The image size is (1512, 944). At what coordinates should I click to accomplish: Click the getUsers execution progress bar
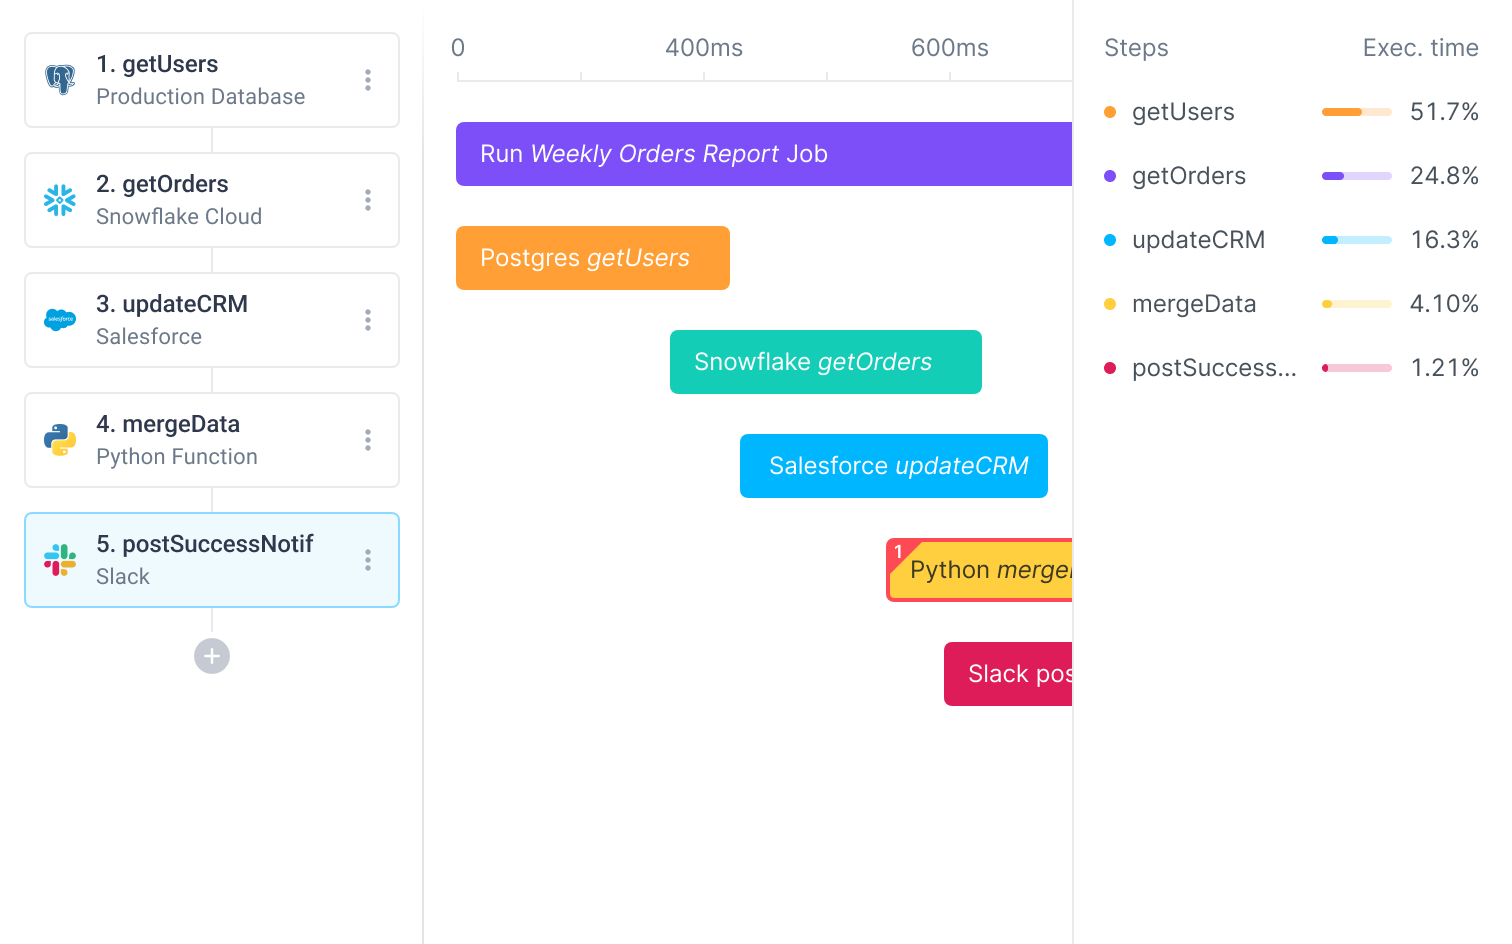[x=1356, y=112]
